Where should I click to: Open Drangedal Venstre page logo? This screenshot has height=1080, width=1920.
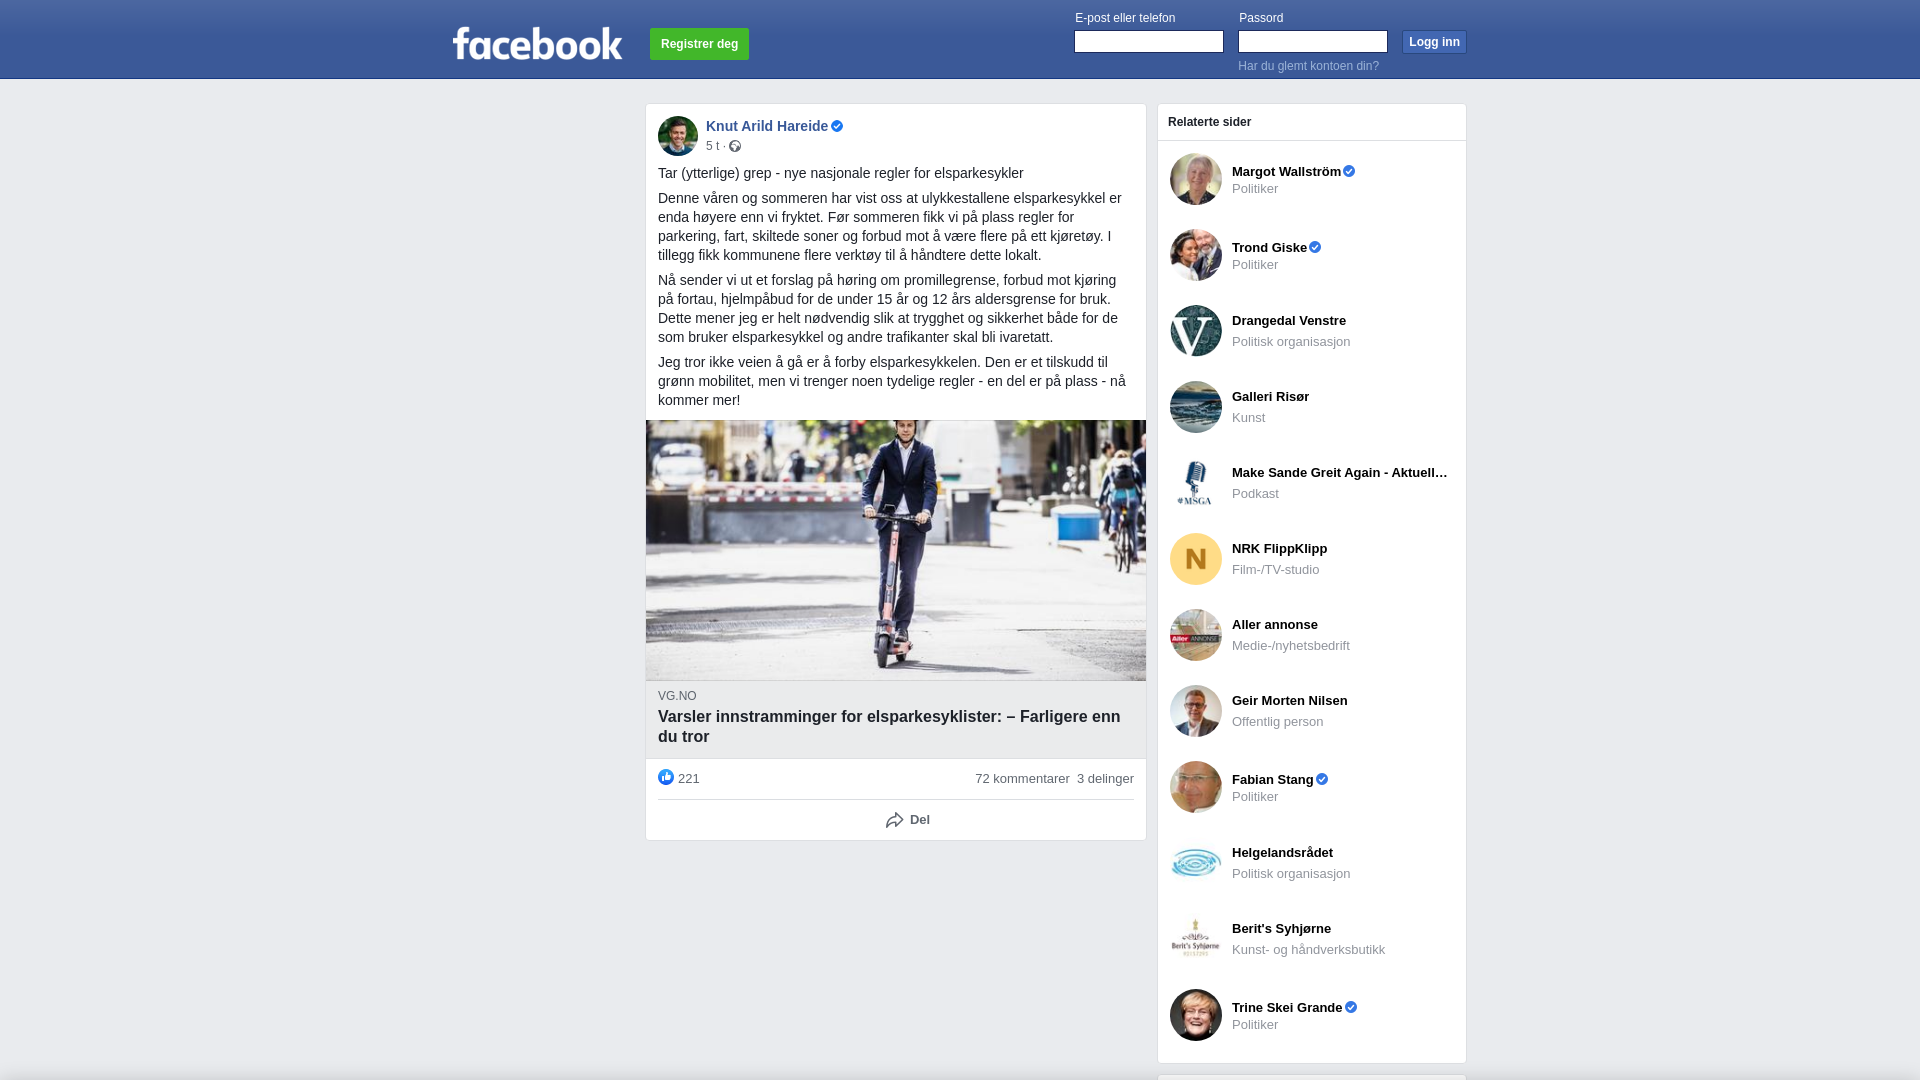click(x=1196, y=331)
